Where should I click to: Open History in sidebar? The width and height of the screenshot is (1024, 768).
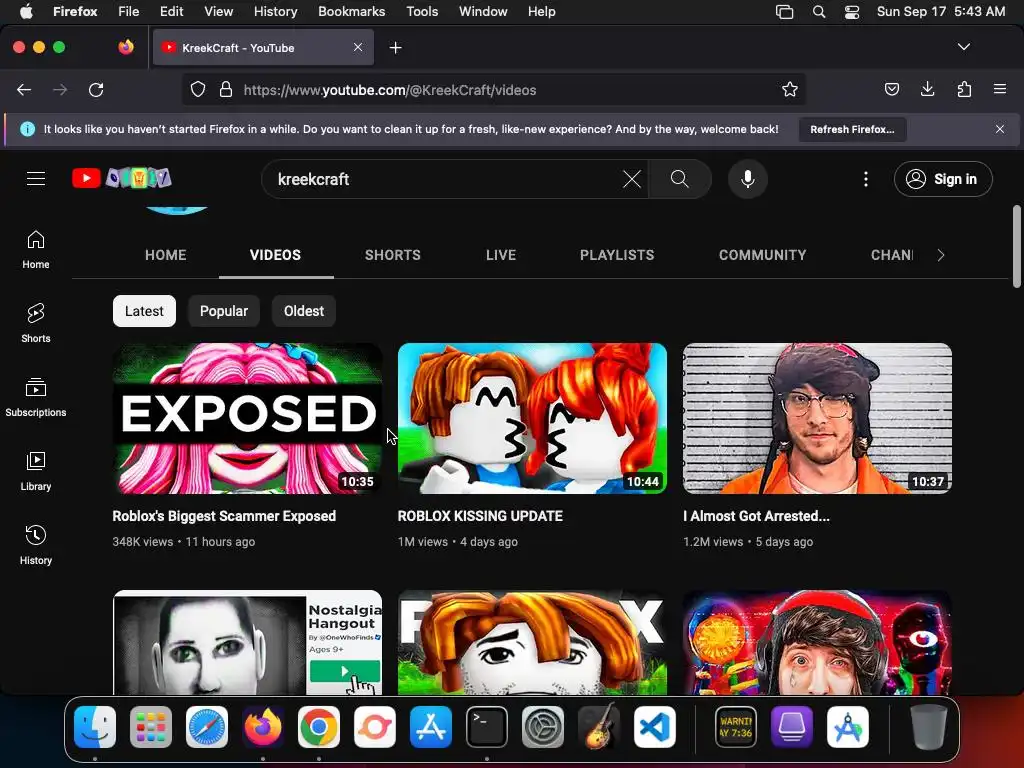(x=36, y=545)
